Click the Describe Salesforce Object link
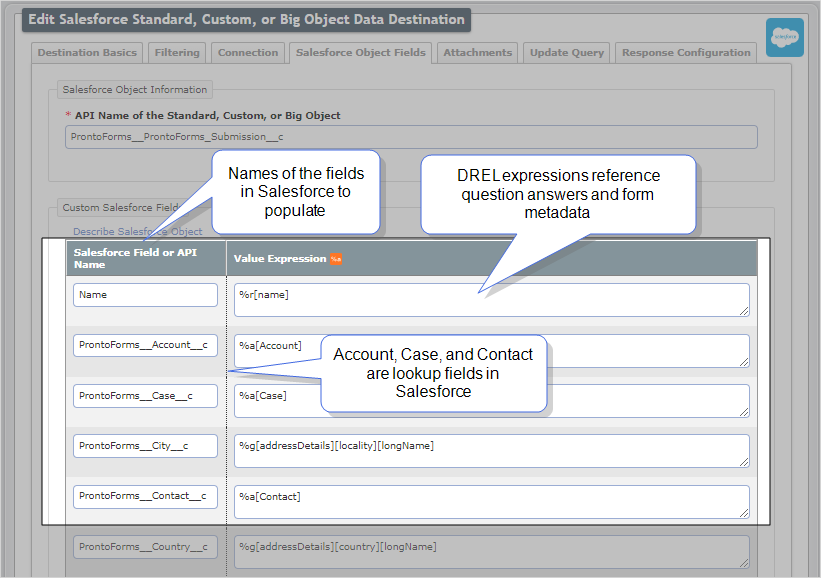This screenshot has height=578, width=821. tap(137, 231)
